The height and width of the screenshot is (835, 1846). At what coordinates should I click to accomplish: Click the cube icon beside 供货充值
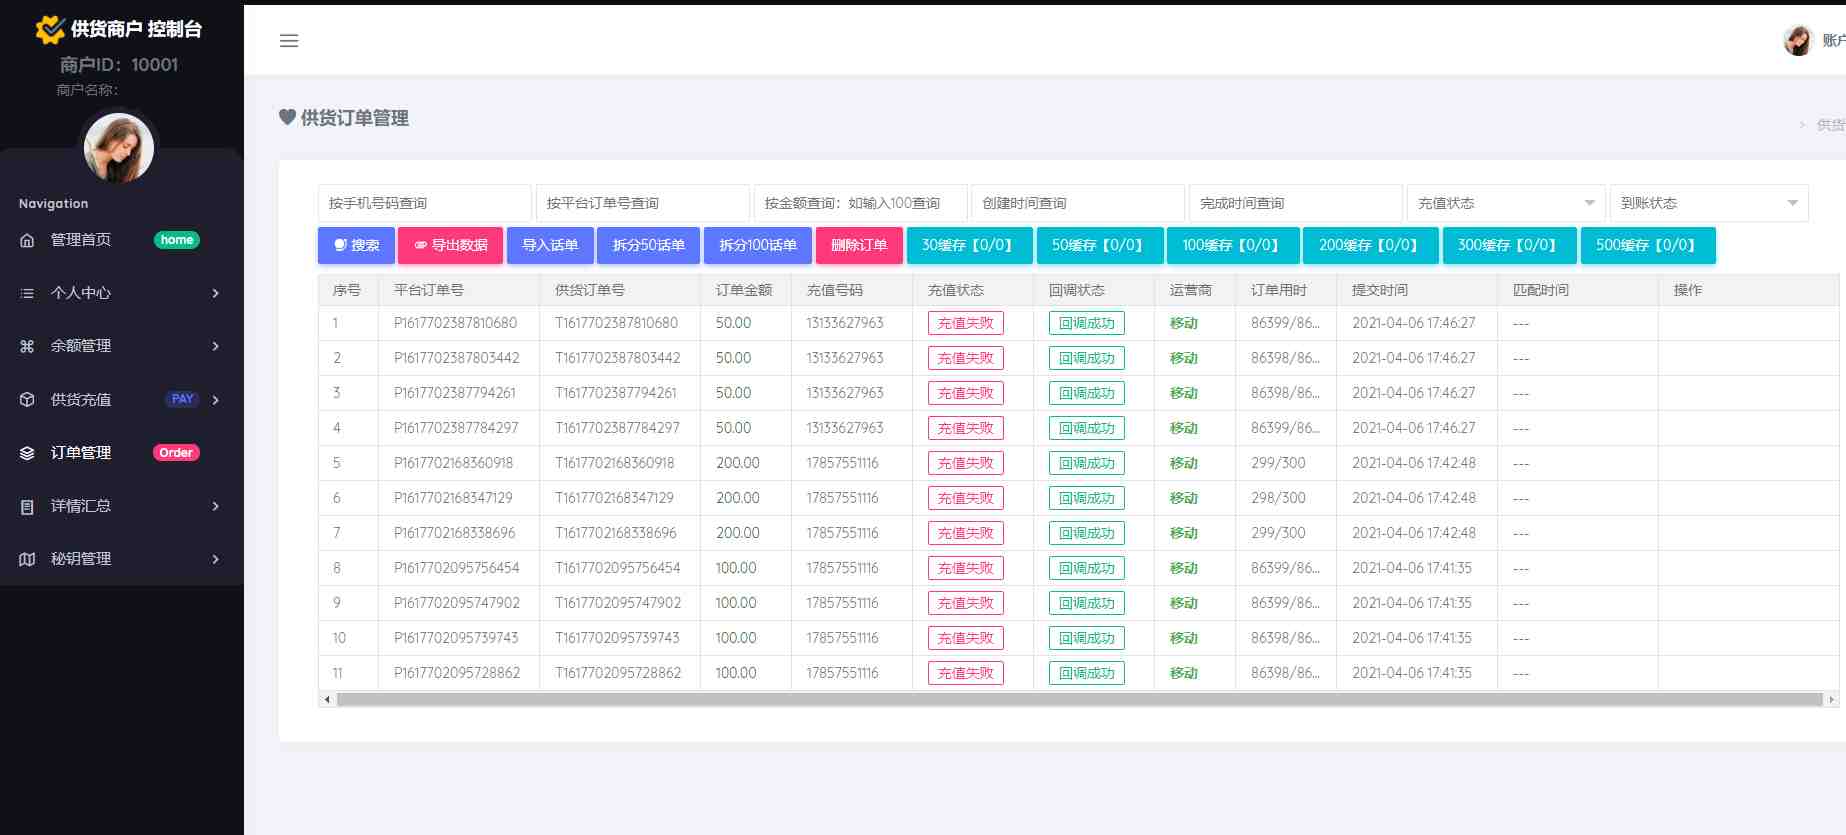tap(27, 400)
